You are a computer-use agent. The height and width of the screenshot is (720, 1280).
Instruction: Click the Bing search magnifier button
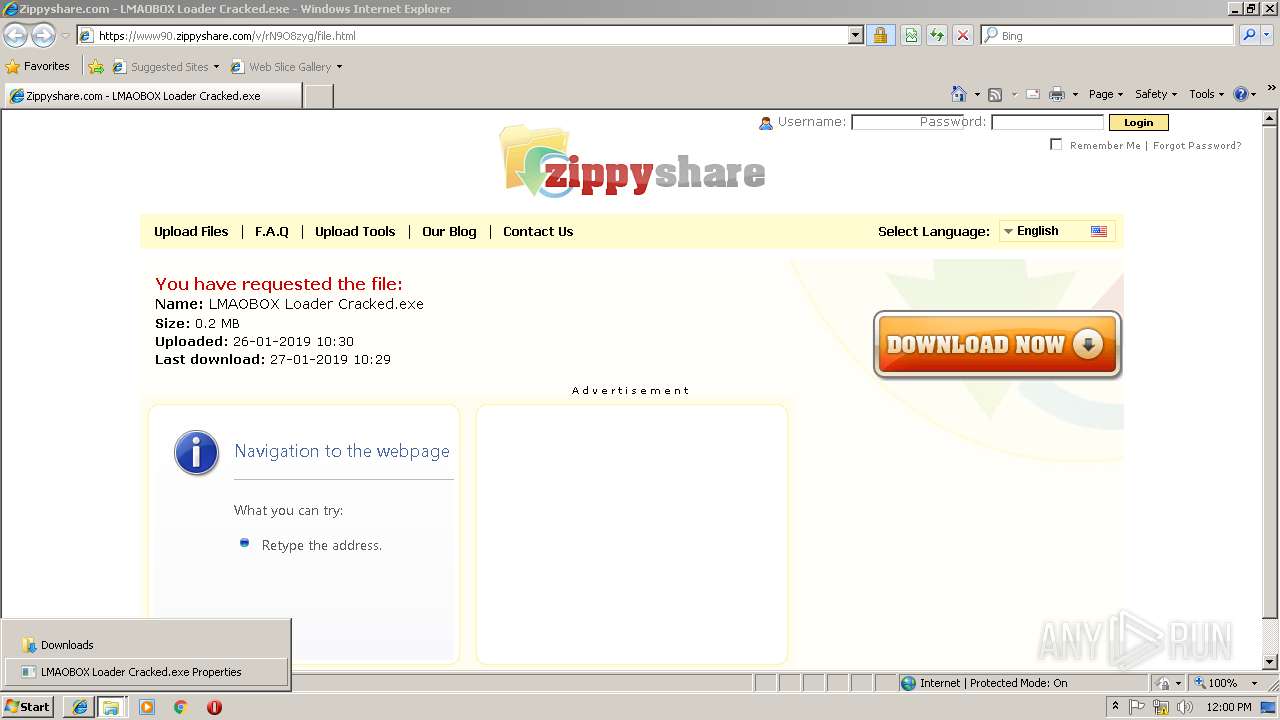click(x=1249, y=35)
